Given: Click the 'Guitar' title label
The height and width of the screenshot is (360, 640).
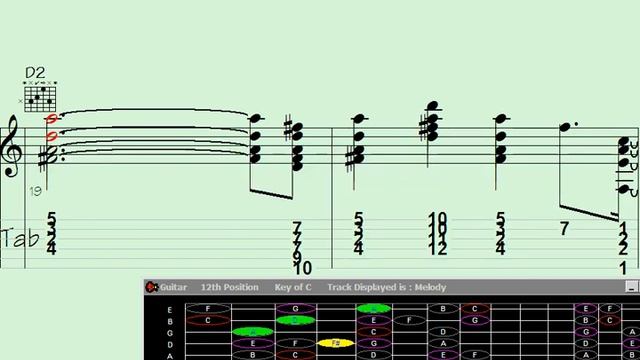Looking at the screenshot, I should tap(173, 287).
